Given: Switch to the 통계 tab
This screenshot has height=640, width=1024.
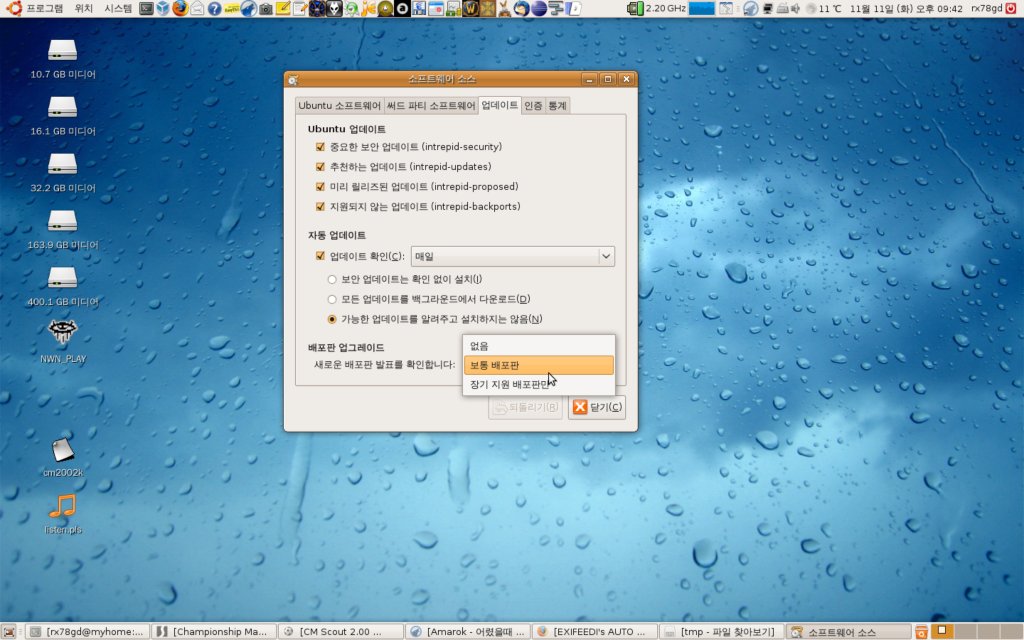Looking at the screenshot, I should tap(557, 106).
